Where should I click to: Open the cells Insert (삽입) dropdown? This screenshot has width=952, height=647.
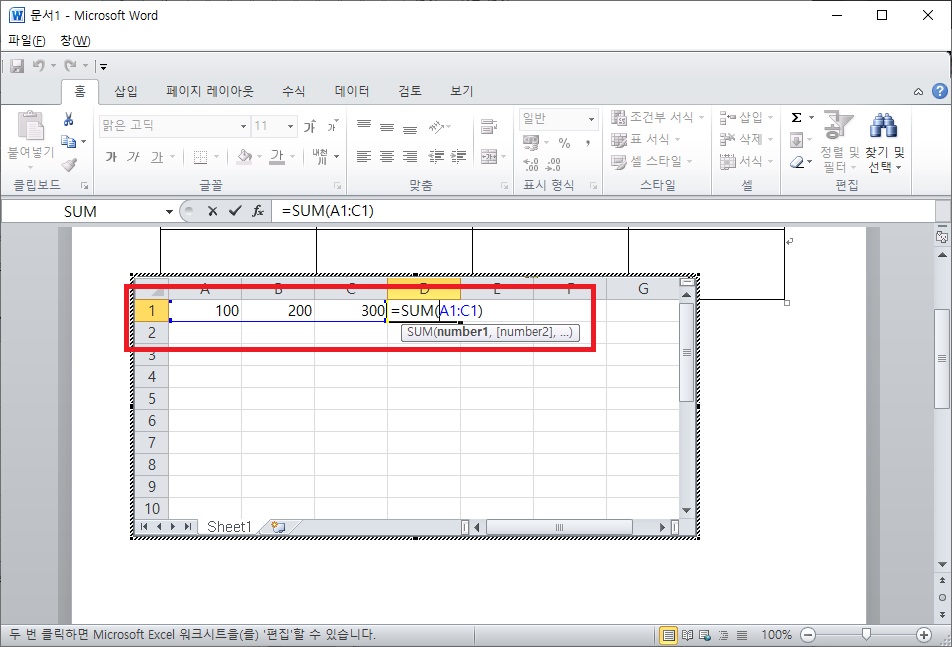[x=746, y=117]
